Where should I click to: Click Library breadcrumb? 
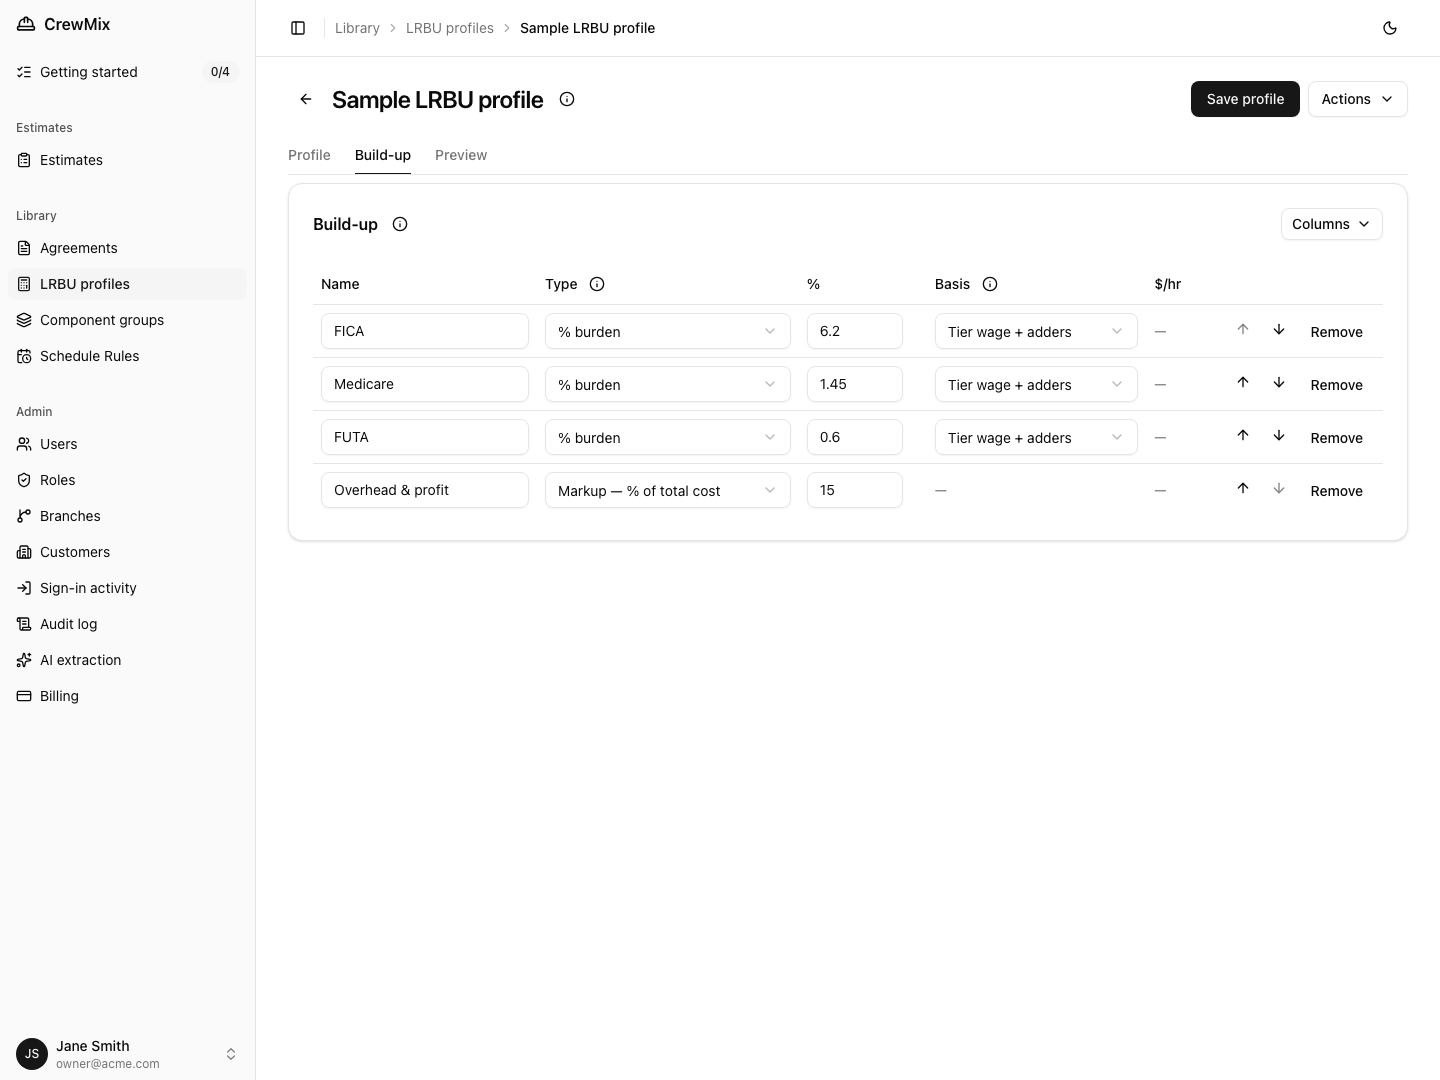click(357, 28)
